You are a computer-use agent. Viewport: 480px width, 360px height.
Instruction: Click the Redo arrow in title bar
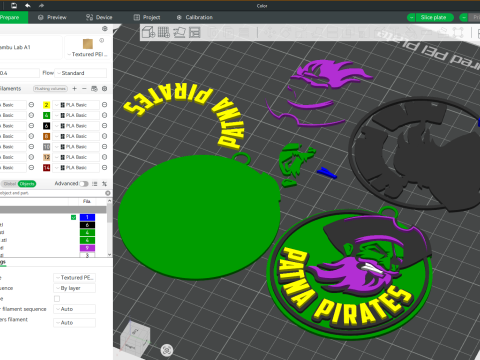point(41,5)
